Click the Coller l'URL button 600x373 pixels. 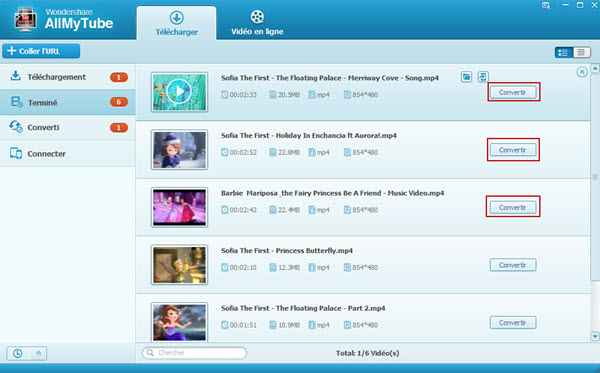pyautogui.click(x=41, y=51)
